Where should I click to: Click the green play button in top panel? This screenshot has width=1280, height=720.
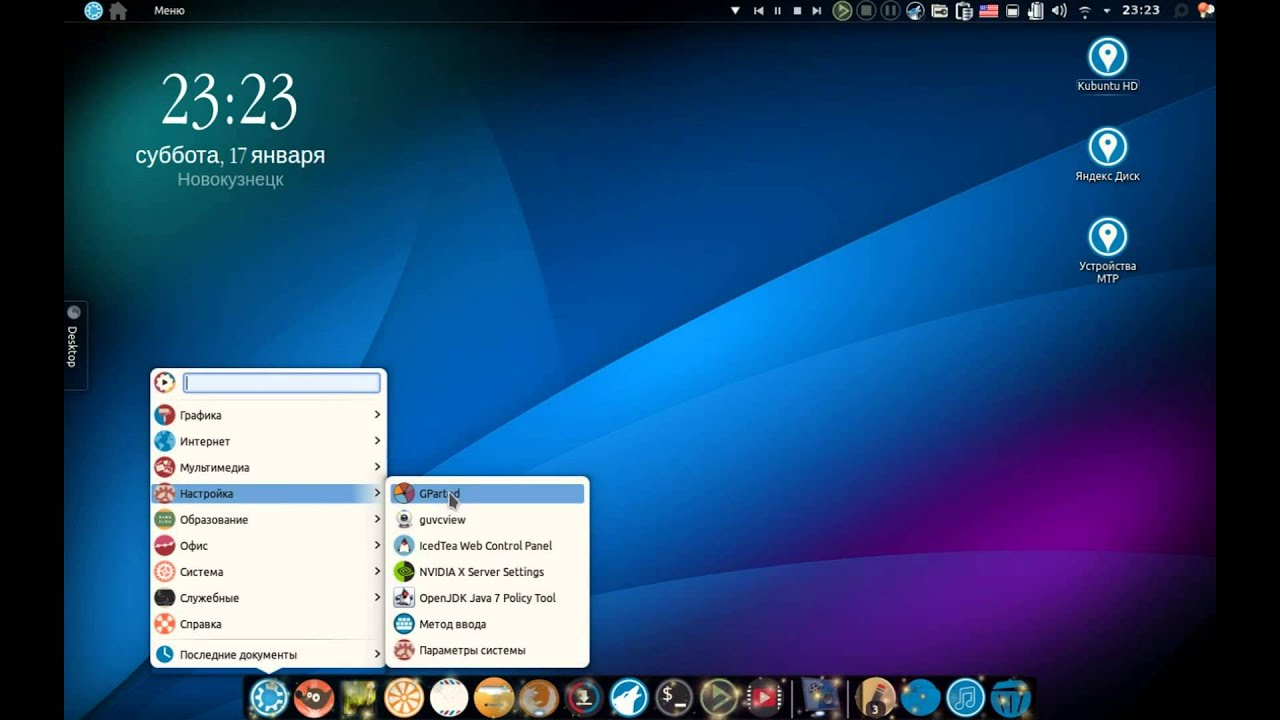(x=842, y=11)
